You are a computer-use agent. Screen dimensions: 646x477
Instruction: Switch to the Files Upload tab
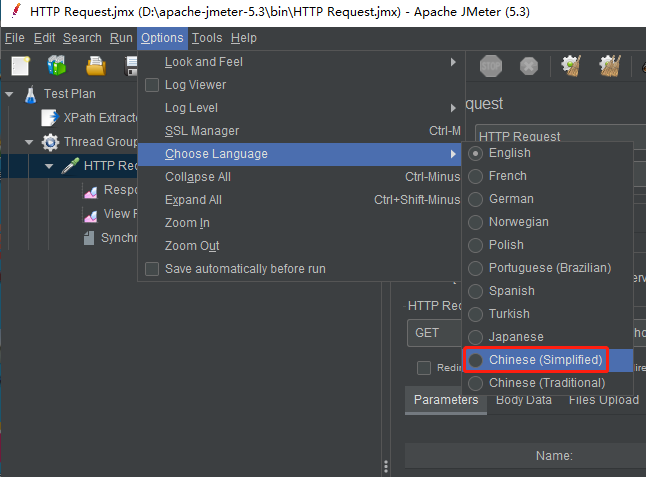[604, 400]
